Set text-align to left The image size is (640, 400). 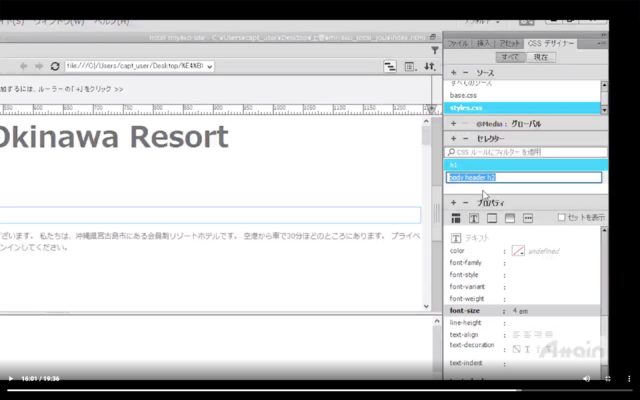click(516, 335)
